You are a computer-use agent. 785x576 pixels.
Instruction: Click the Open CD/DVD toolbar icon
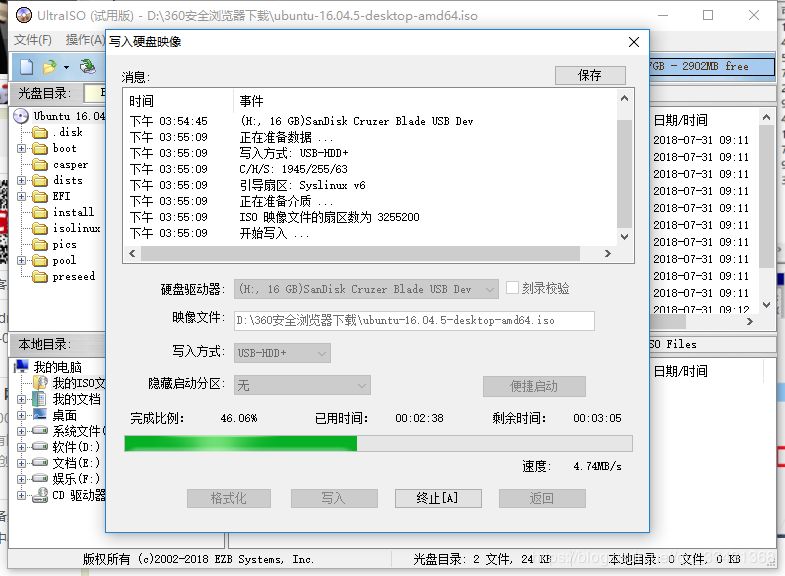point(88,67)
